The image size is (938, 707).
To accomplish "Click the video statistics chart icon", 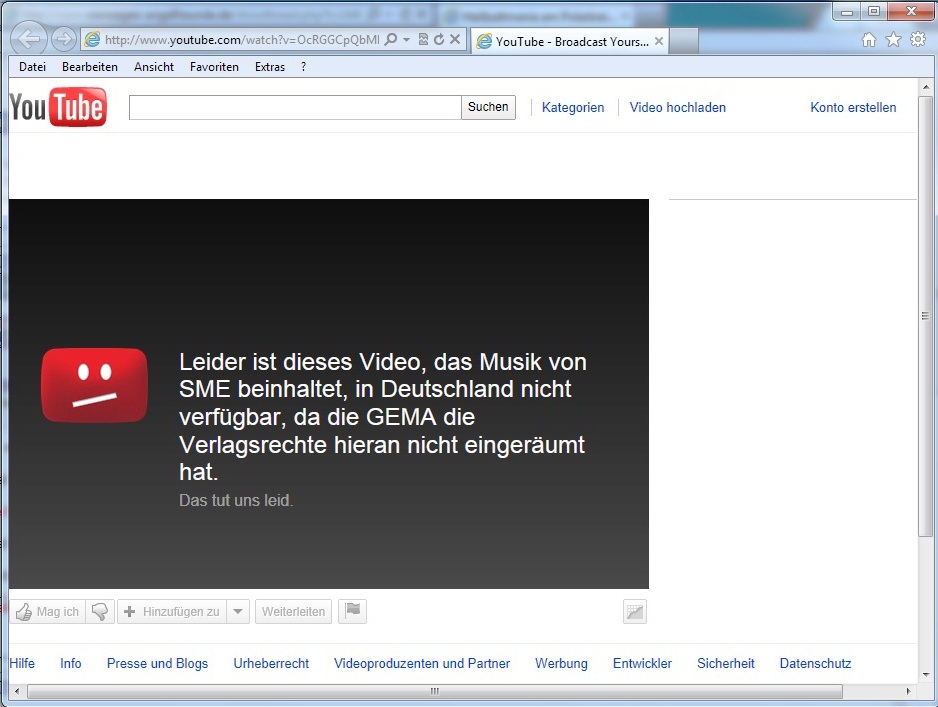I will 635,611.
